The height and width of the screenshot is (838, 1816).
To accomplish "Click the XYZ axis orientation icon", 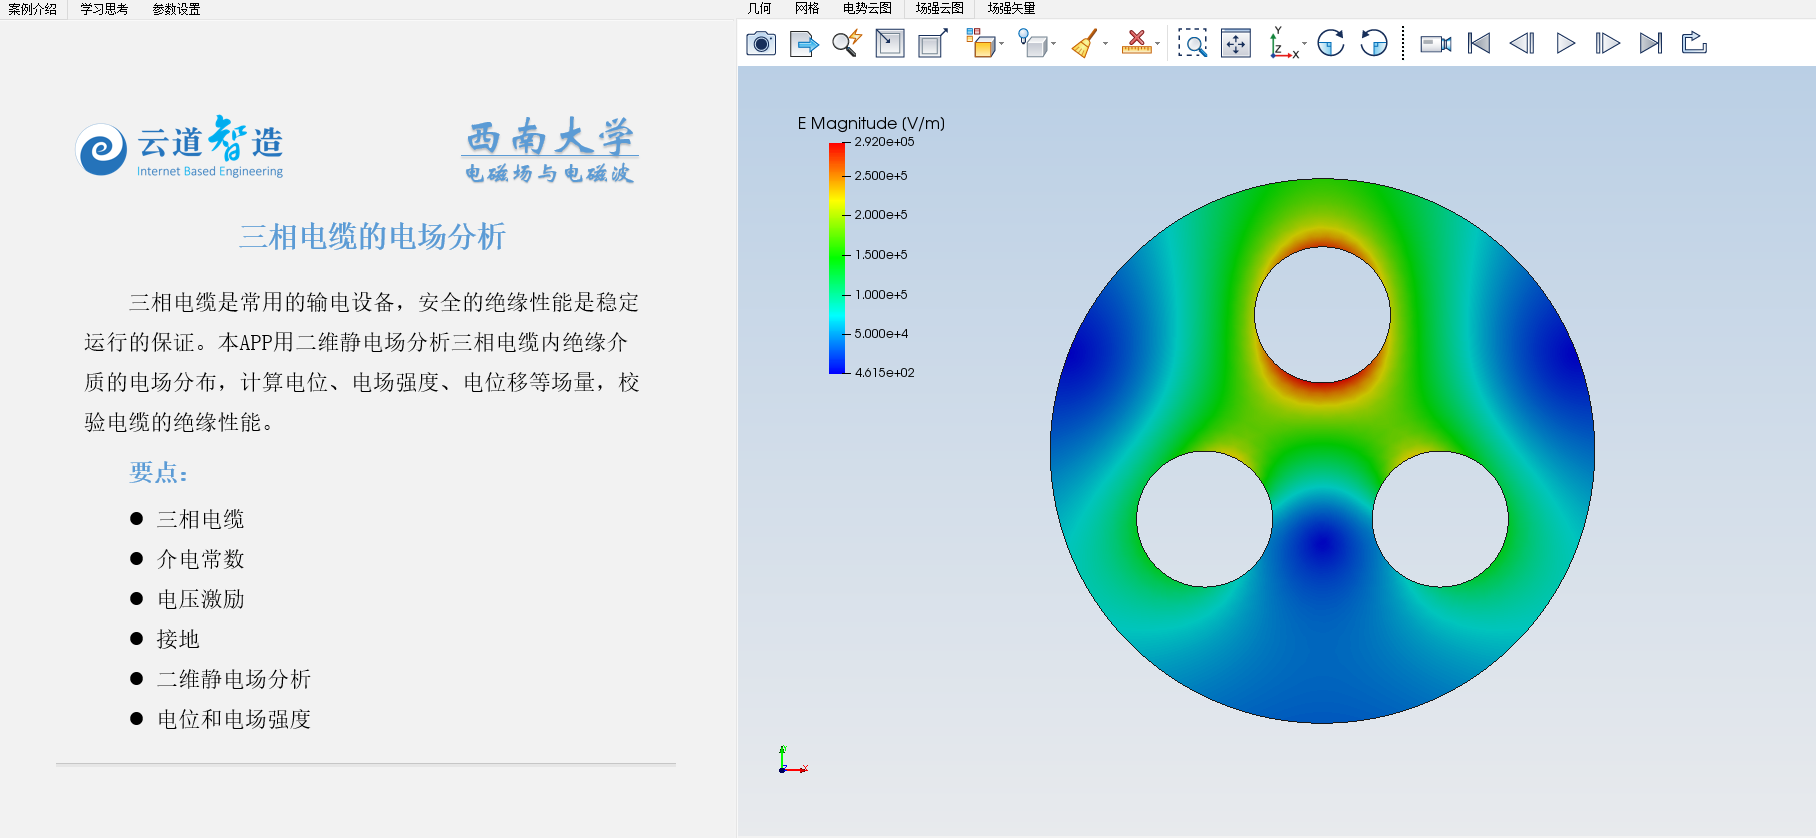I will pyautogui.click(x=1283, y=43).
